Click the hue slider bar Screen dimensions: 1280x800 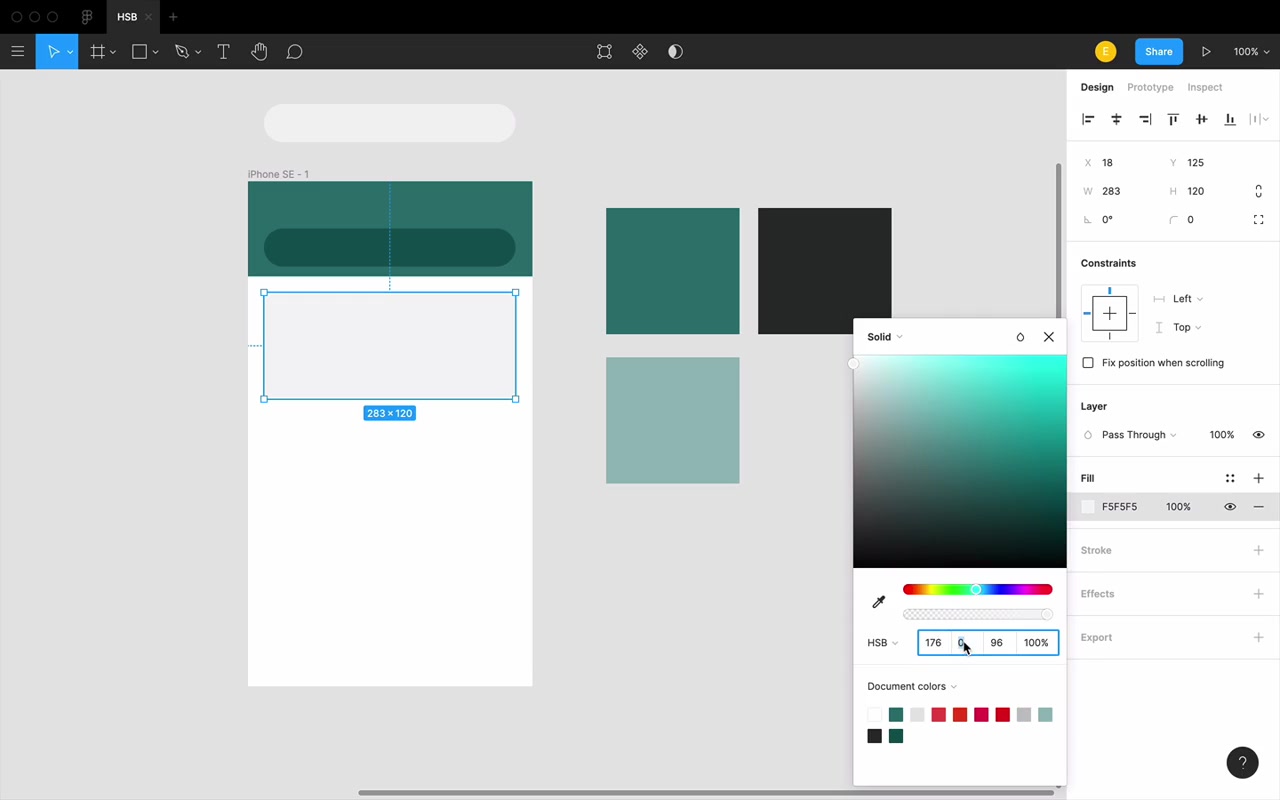pyautogui.click(x=977, y=589)
